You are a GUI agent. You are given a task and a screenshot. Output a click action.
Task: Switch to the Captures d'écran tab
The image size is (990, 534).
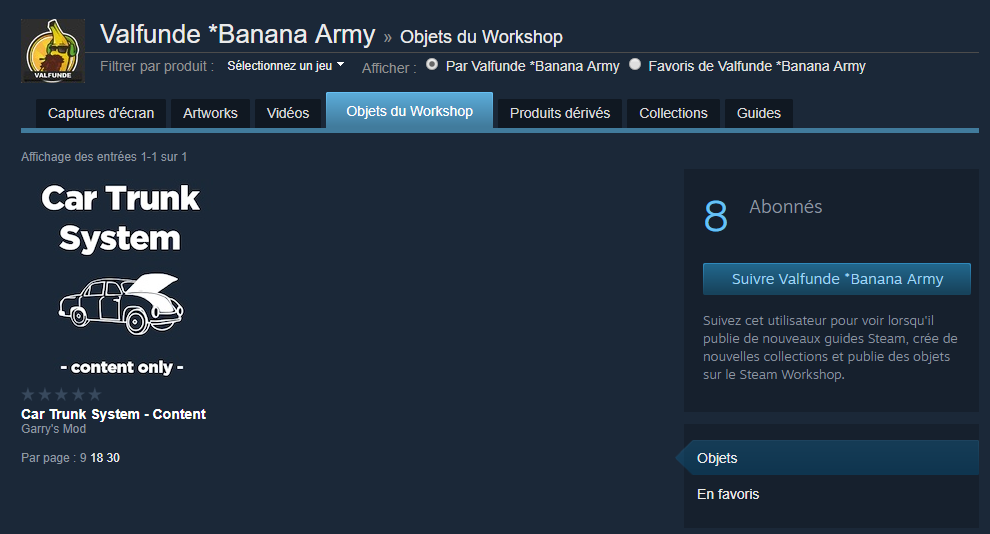101,114
